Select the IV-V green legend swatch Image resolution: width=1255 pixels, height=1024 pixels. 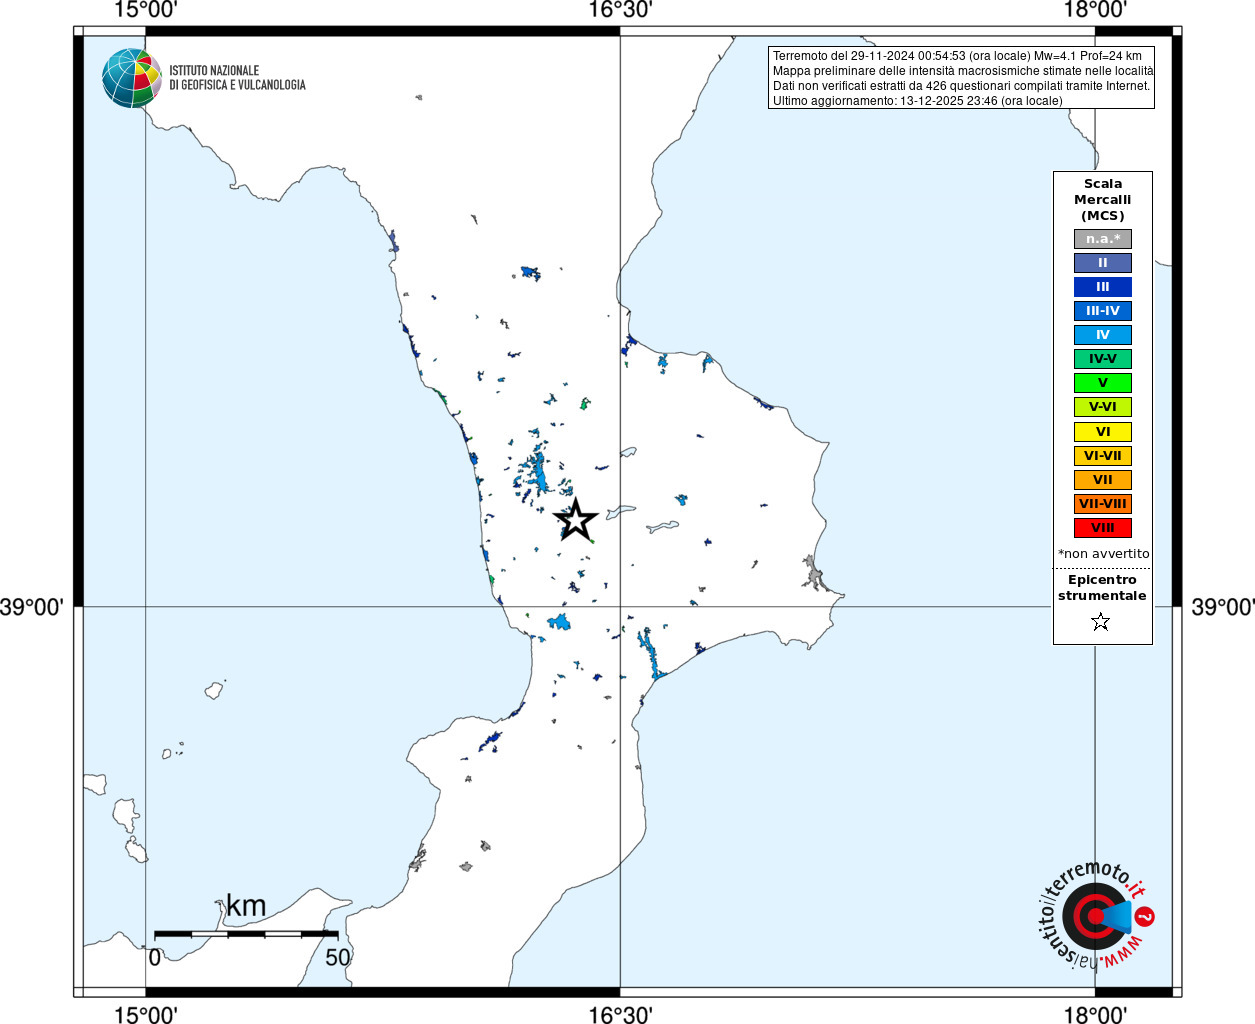[x=1102, y=359]
